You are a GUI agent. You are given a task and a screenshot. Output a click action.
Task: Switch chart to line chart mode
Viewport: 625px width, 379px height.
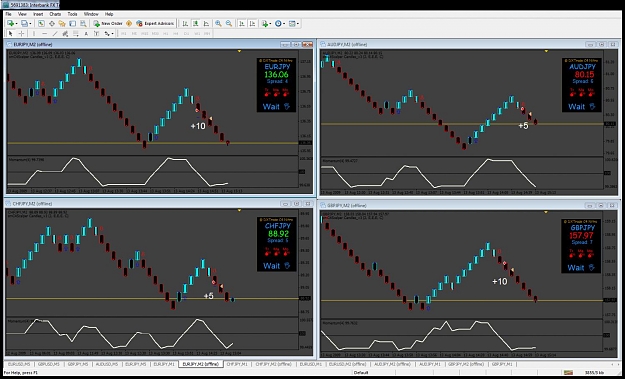[206, 24]
